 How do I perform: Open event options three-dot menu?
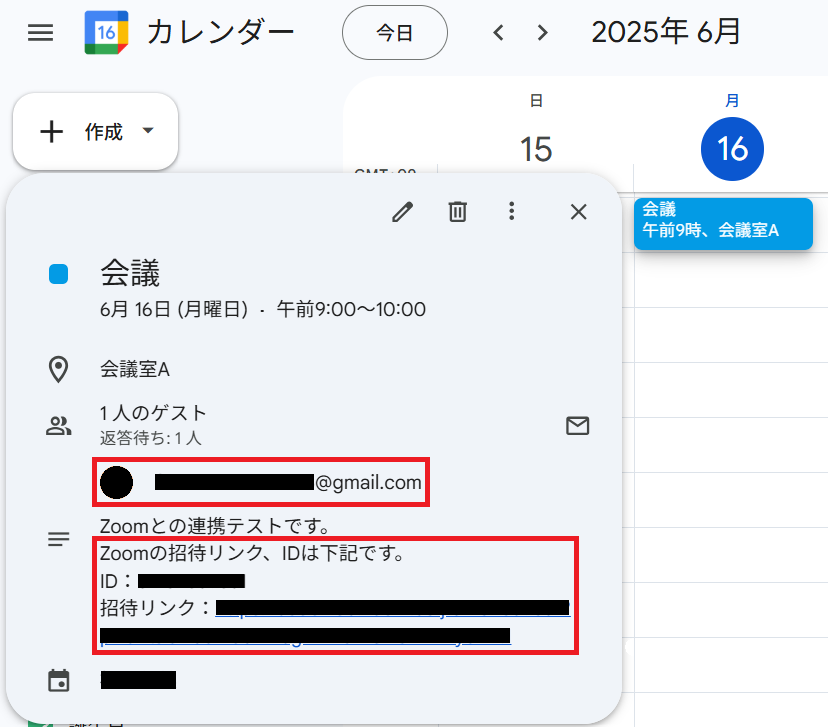pos(511,211)
